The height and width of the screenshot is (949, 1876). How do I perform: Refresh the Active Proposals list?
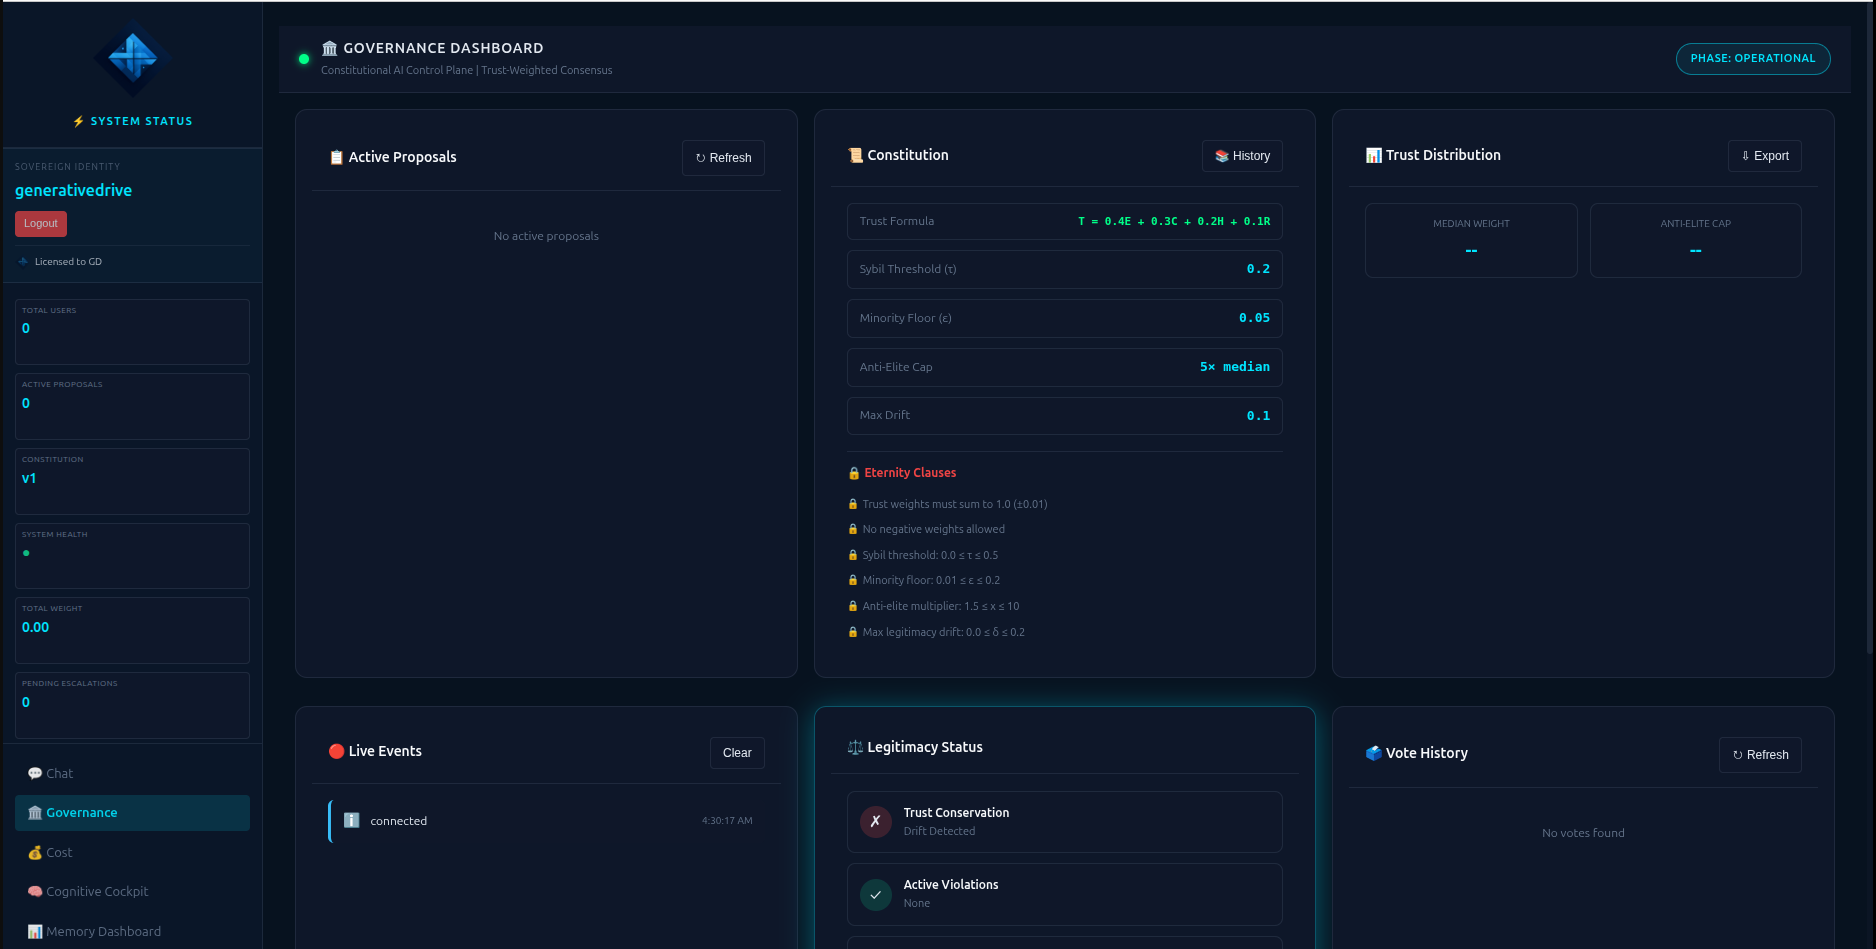722,157
